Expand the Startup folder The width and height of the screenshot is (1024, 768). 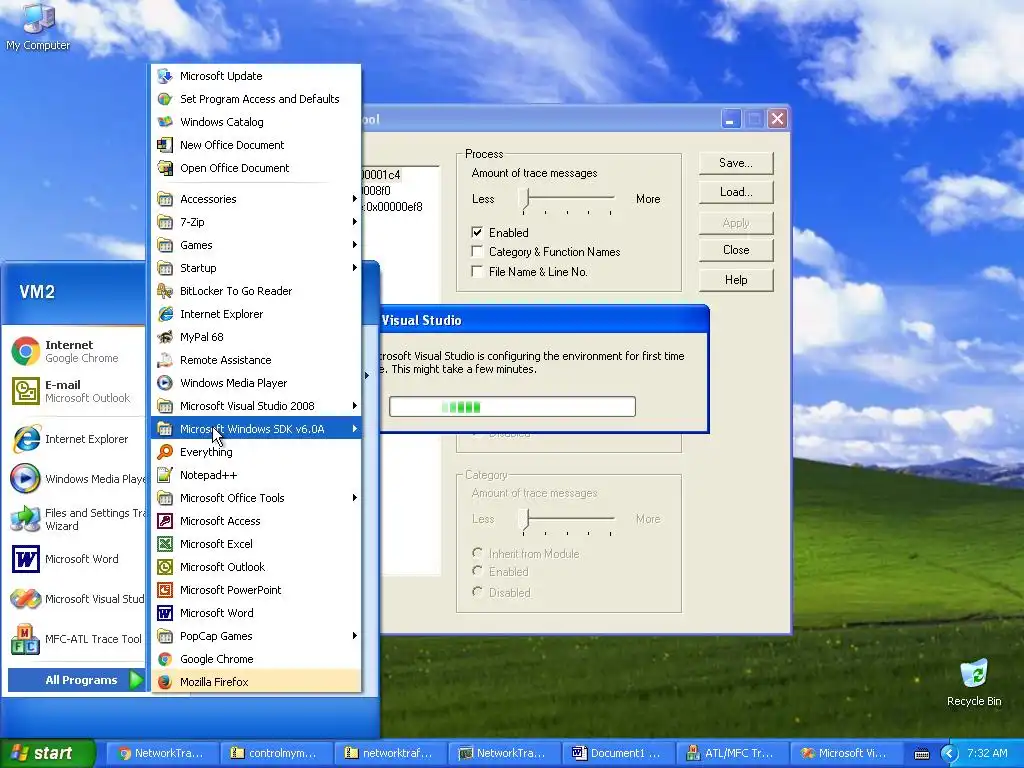[256, 268]
